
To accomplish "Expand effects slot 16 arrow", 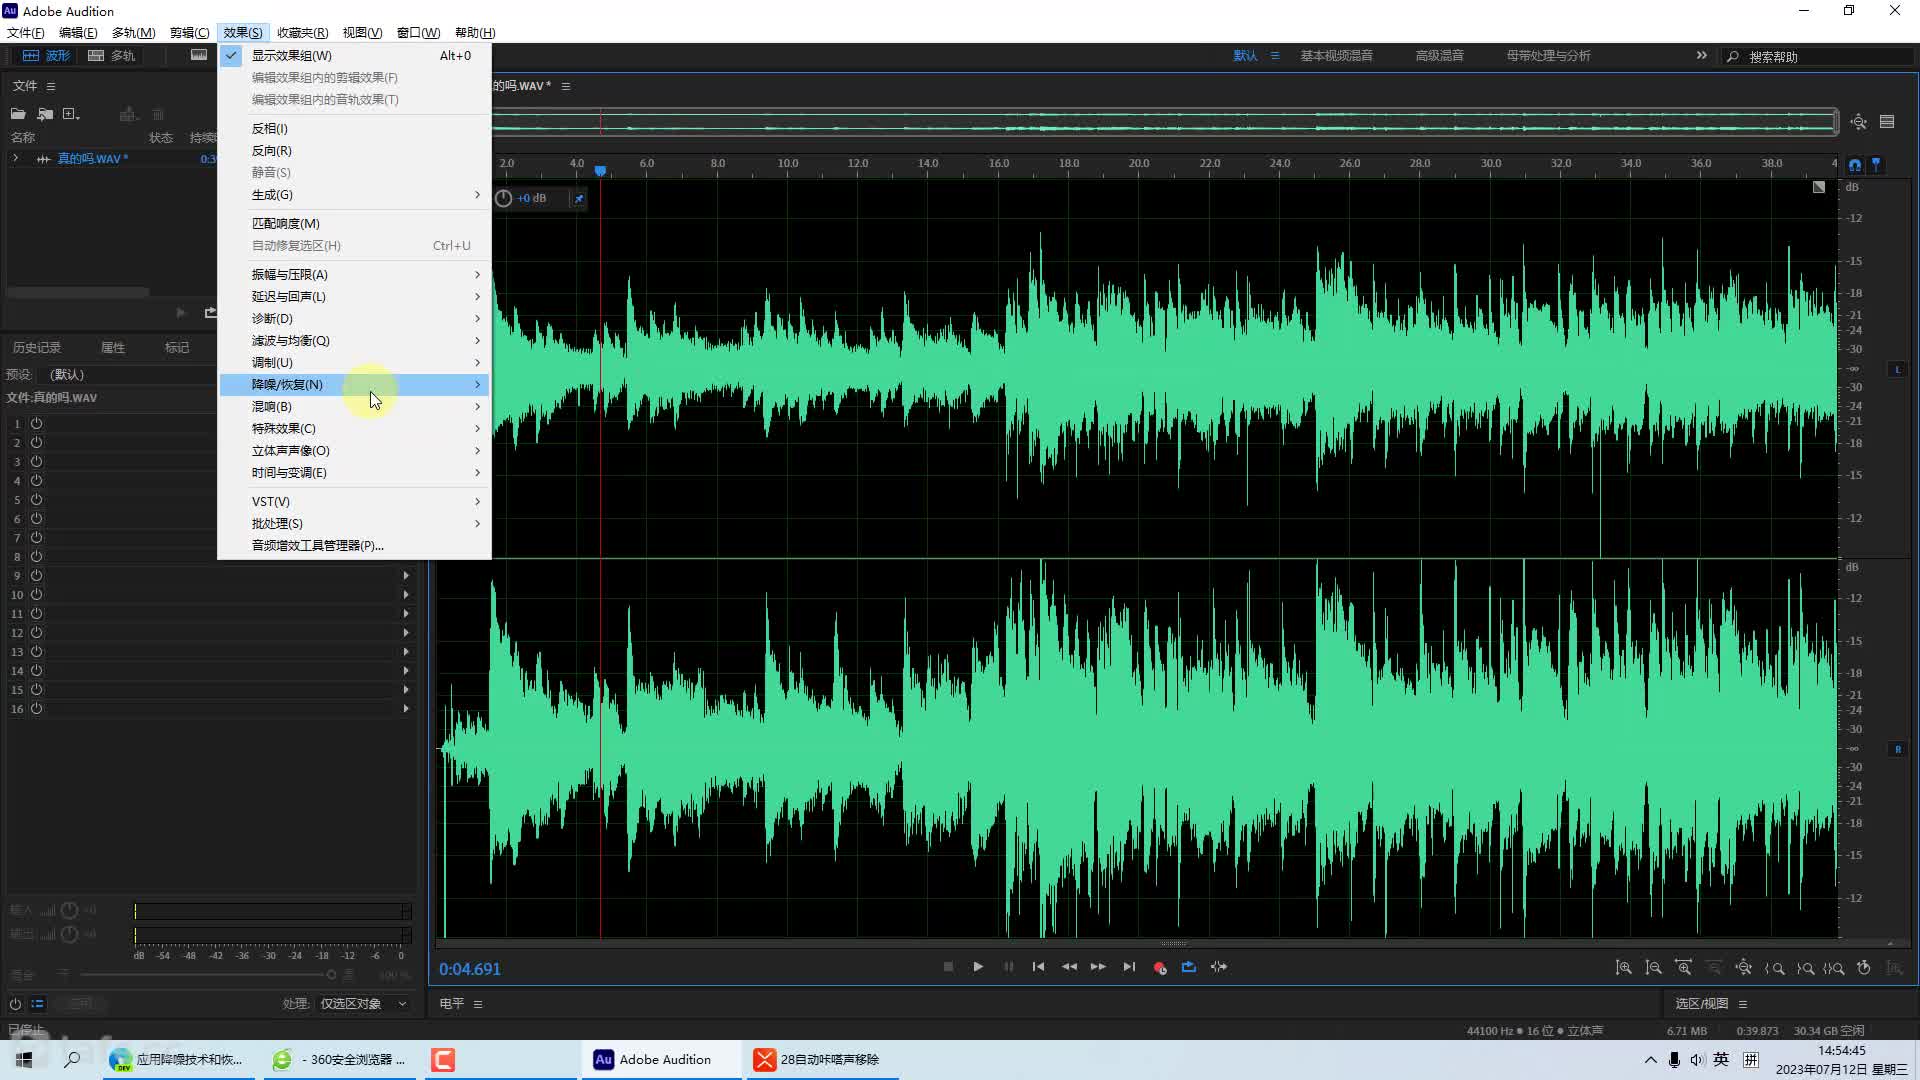I will pyautogui.click(x=406, y=708).
